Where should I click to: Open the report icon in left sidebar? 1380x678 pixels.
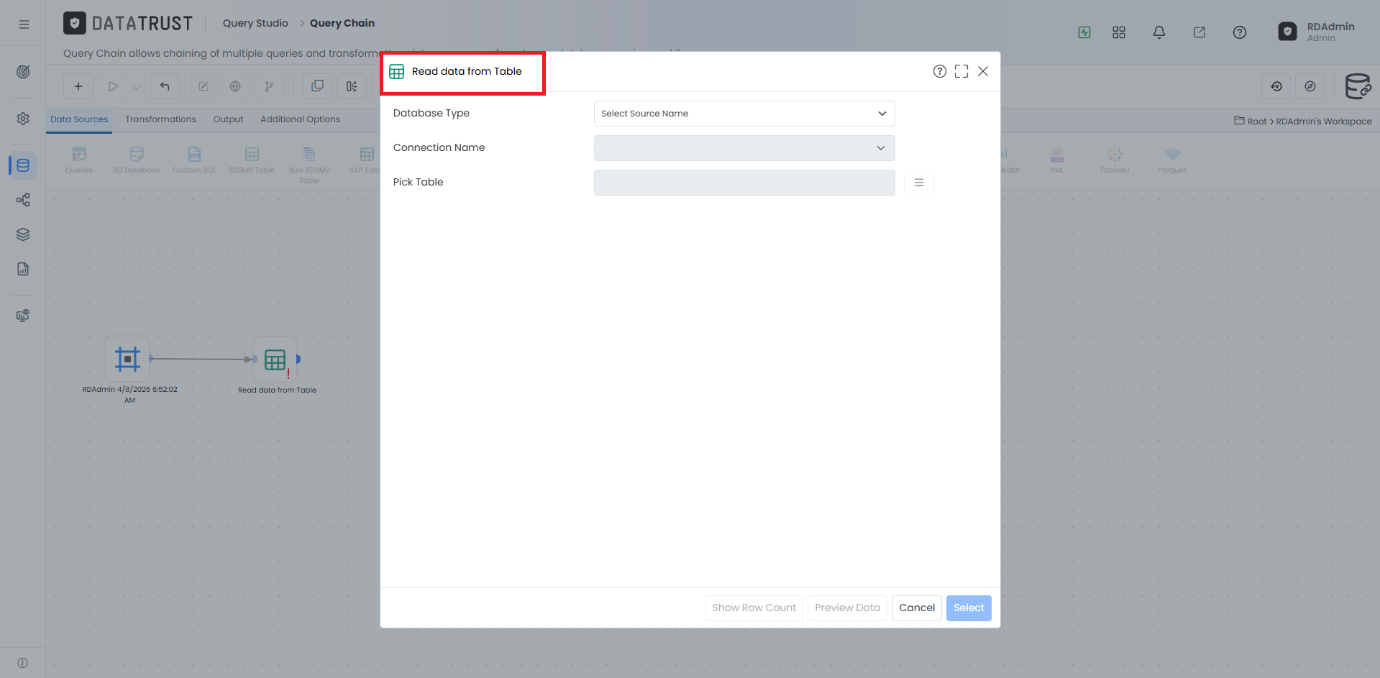pos(23,269)
